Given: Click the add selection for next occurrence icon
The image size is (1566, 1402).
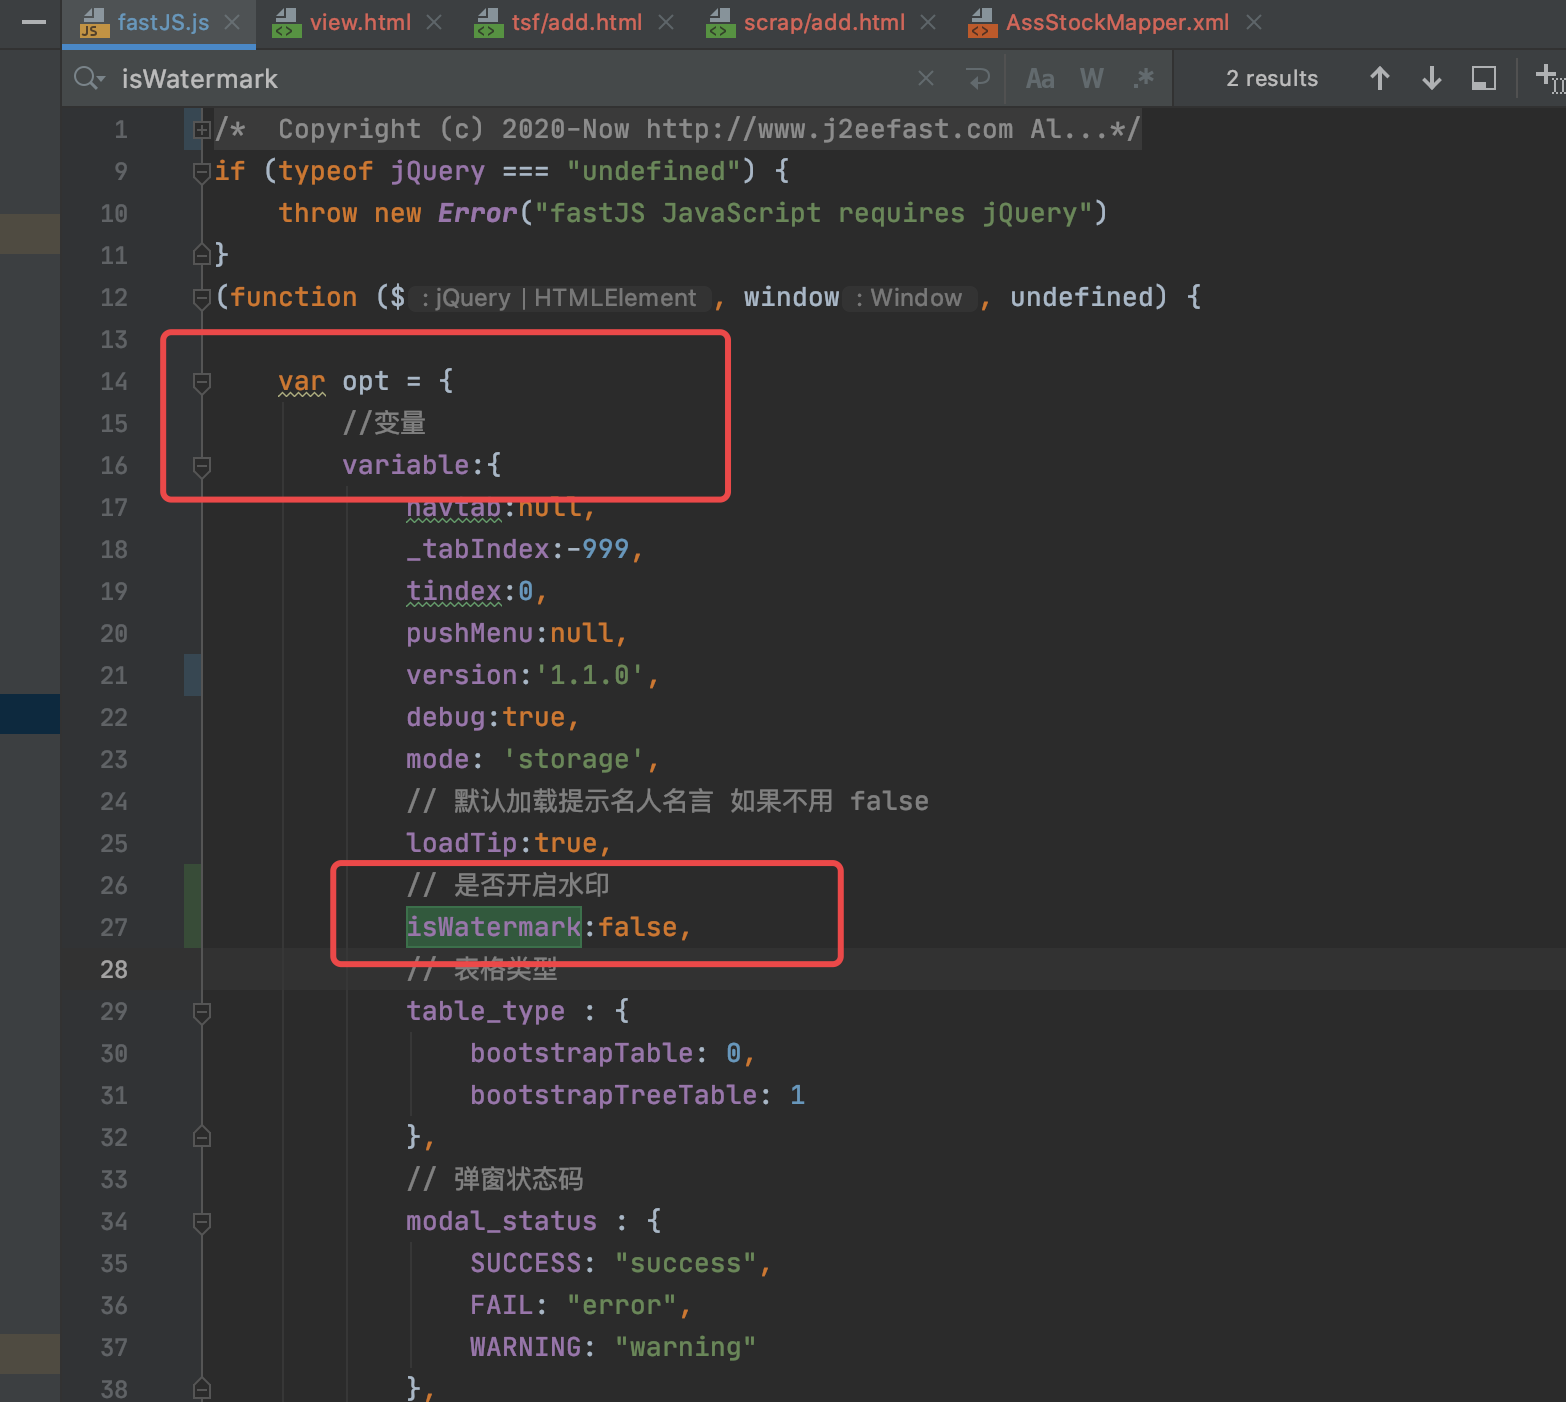Looking at the screenshot, I should pos(1549,78).
